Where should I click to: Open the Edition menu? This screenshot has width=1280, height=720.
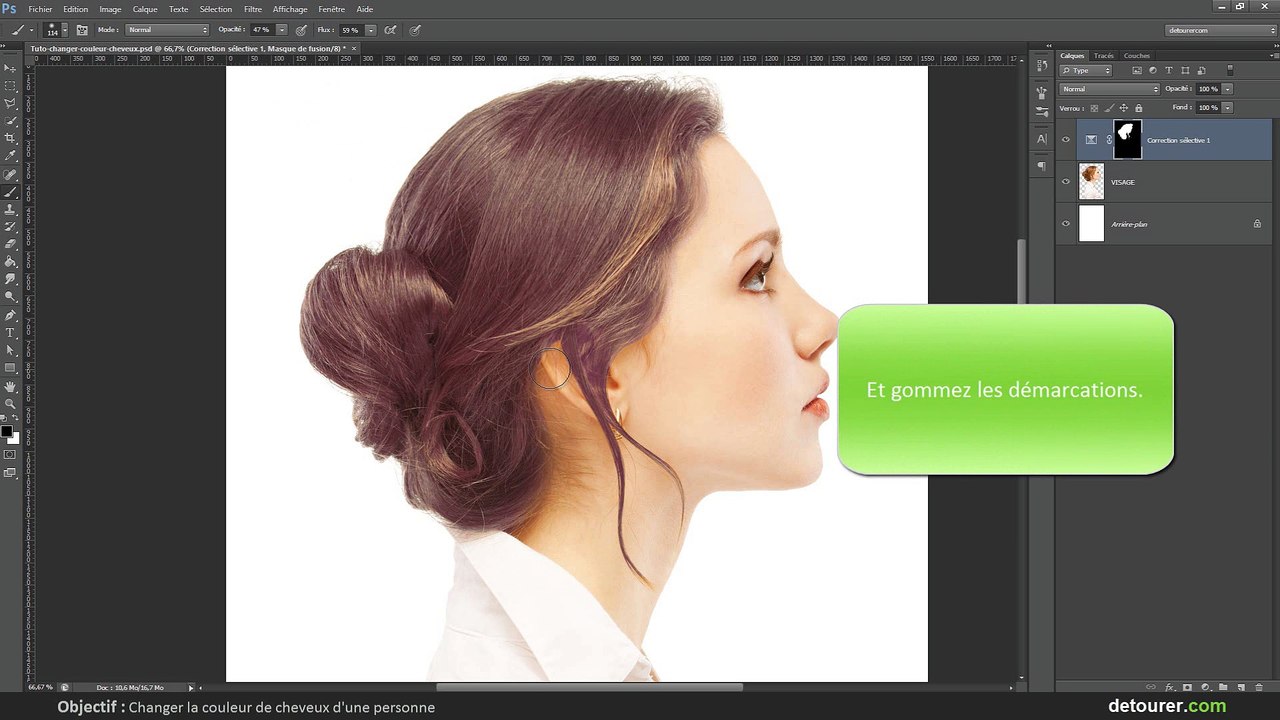click(75, 9)
